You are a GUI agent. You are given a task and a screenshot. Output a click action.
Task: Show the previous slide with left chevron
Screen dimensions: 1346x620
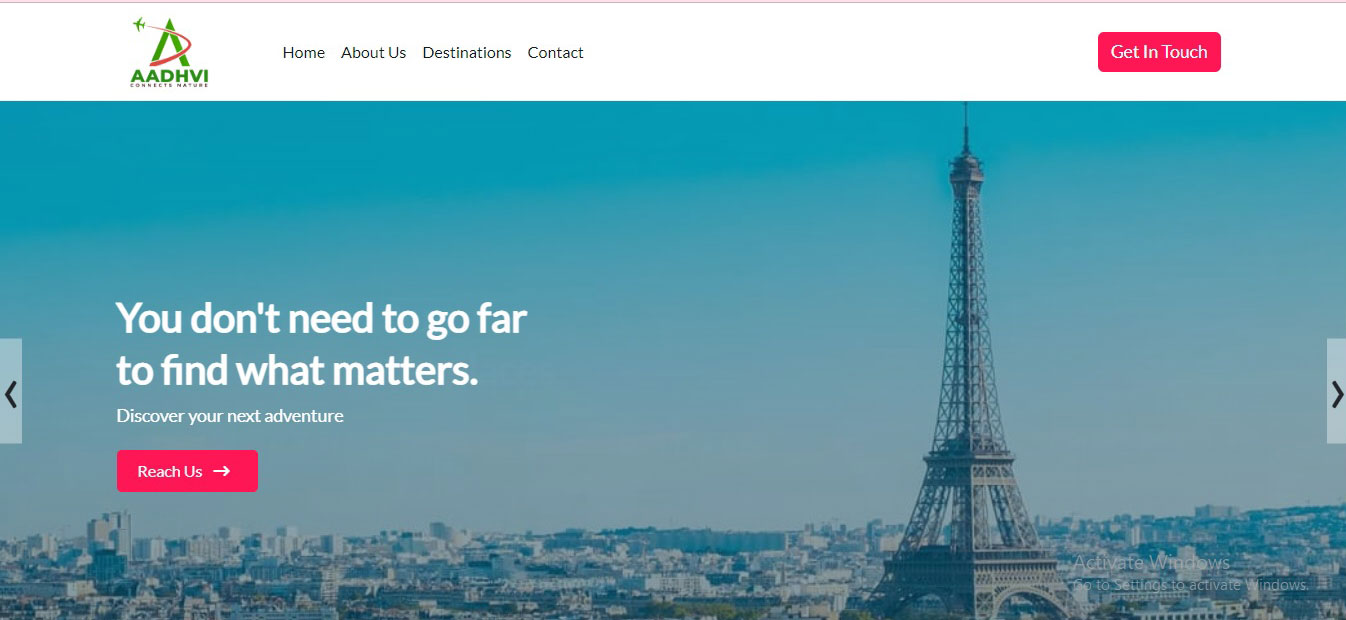(11, 391)
